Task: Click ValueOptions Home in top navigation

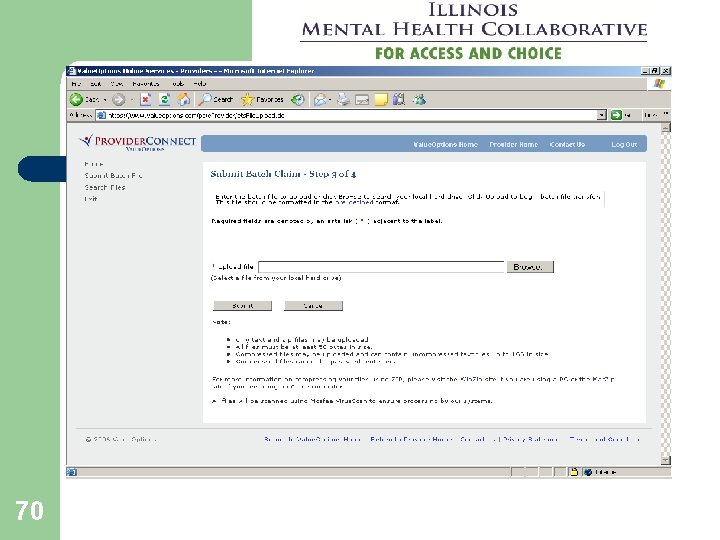Action: click(x=445, y=144)
